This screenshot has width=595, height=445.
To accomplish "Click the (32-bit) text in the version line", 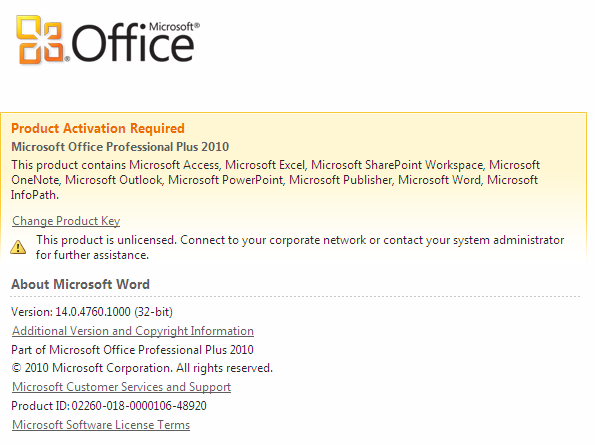I will 154,312.
